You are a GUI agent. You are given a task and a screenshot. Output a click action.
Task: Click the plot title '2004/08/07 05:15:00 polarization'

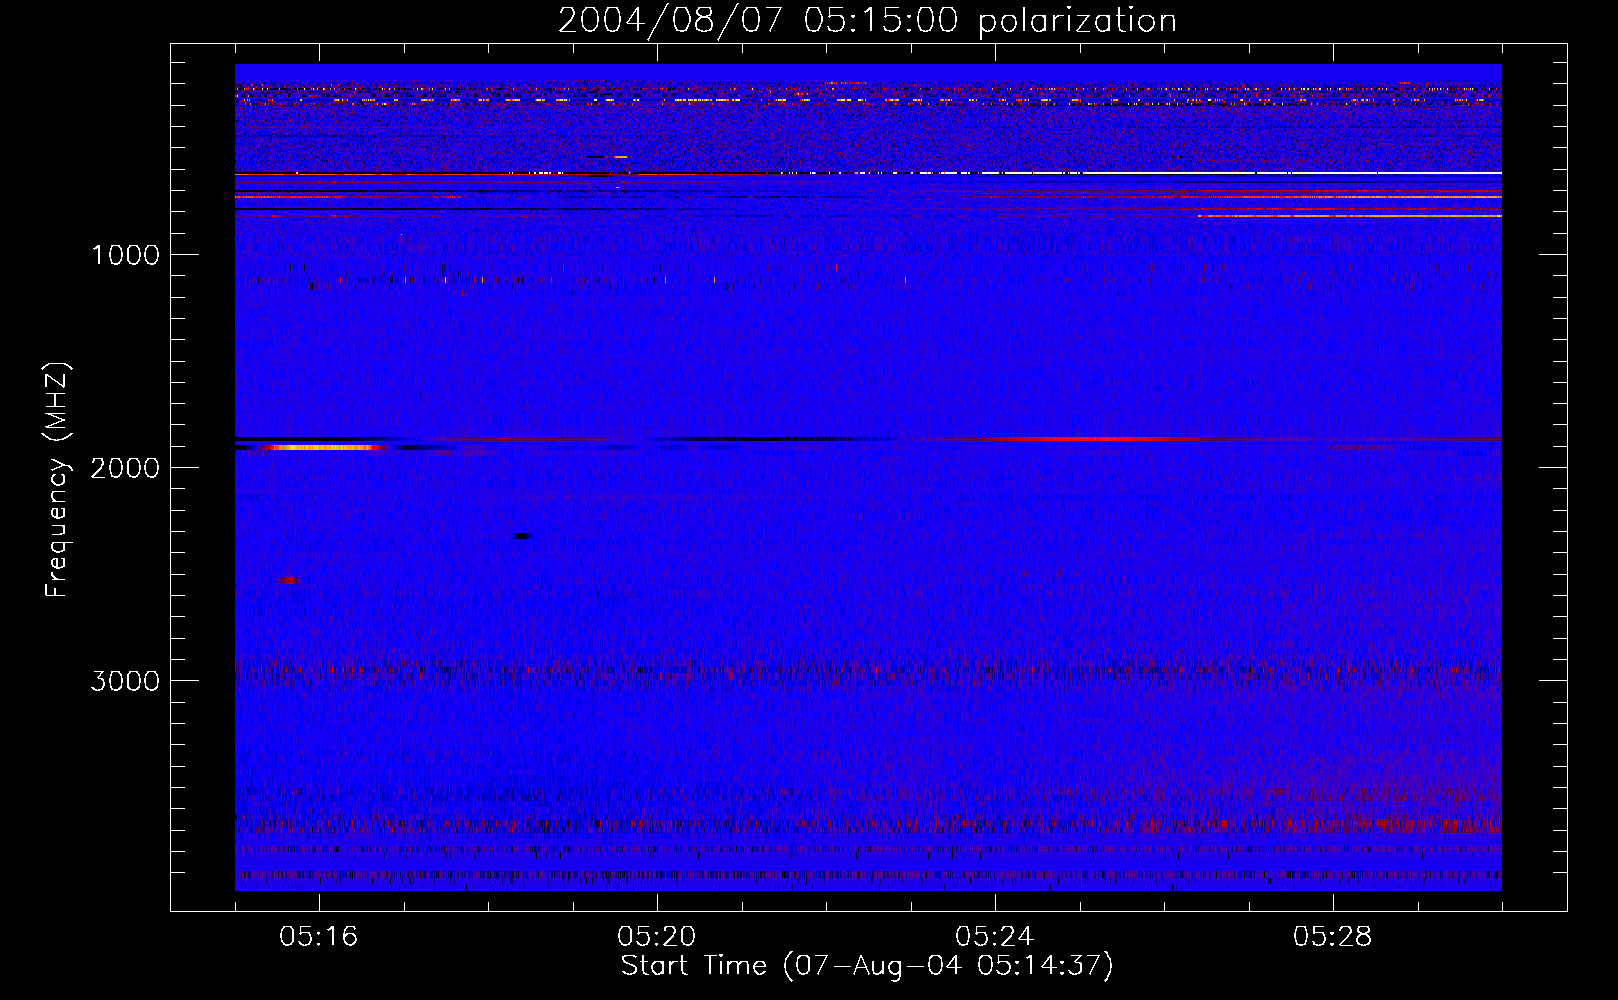pos(867,21)
